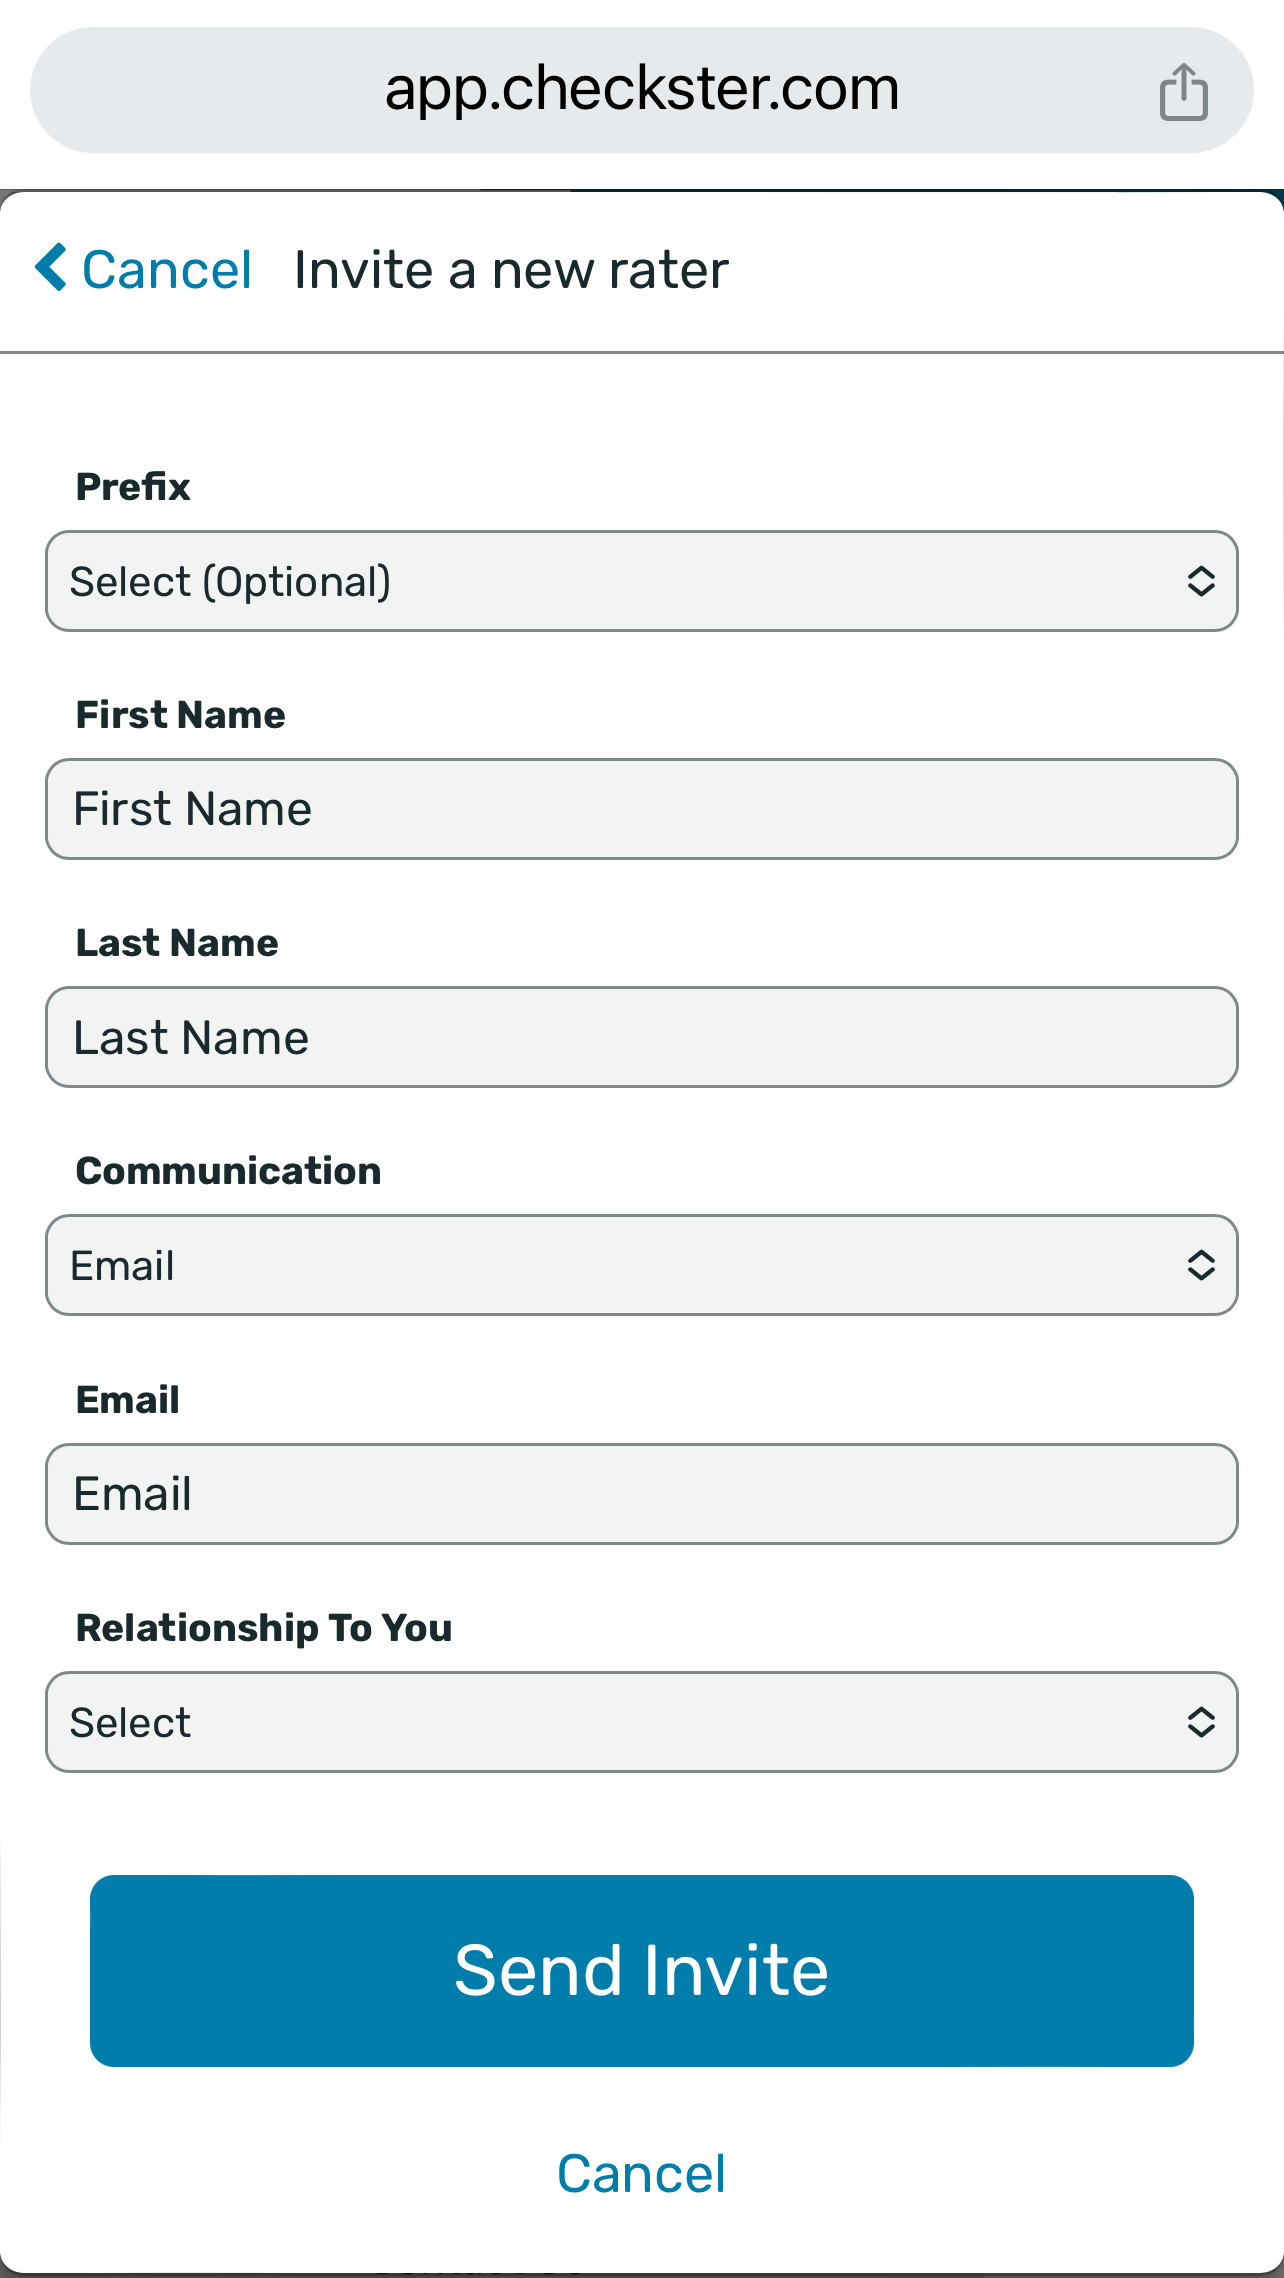Click the Cancel link in the header

(166, 269)
